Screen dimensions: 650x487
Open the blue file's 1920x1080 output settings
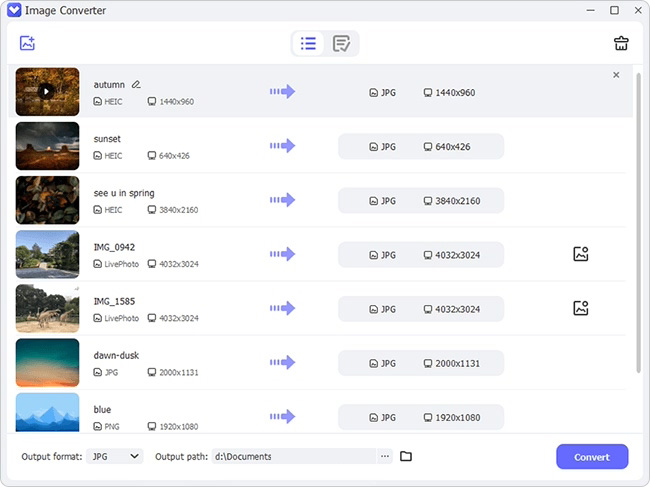[421, 417]
